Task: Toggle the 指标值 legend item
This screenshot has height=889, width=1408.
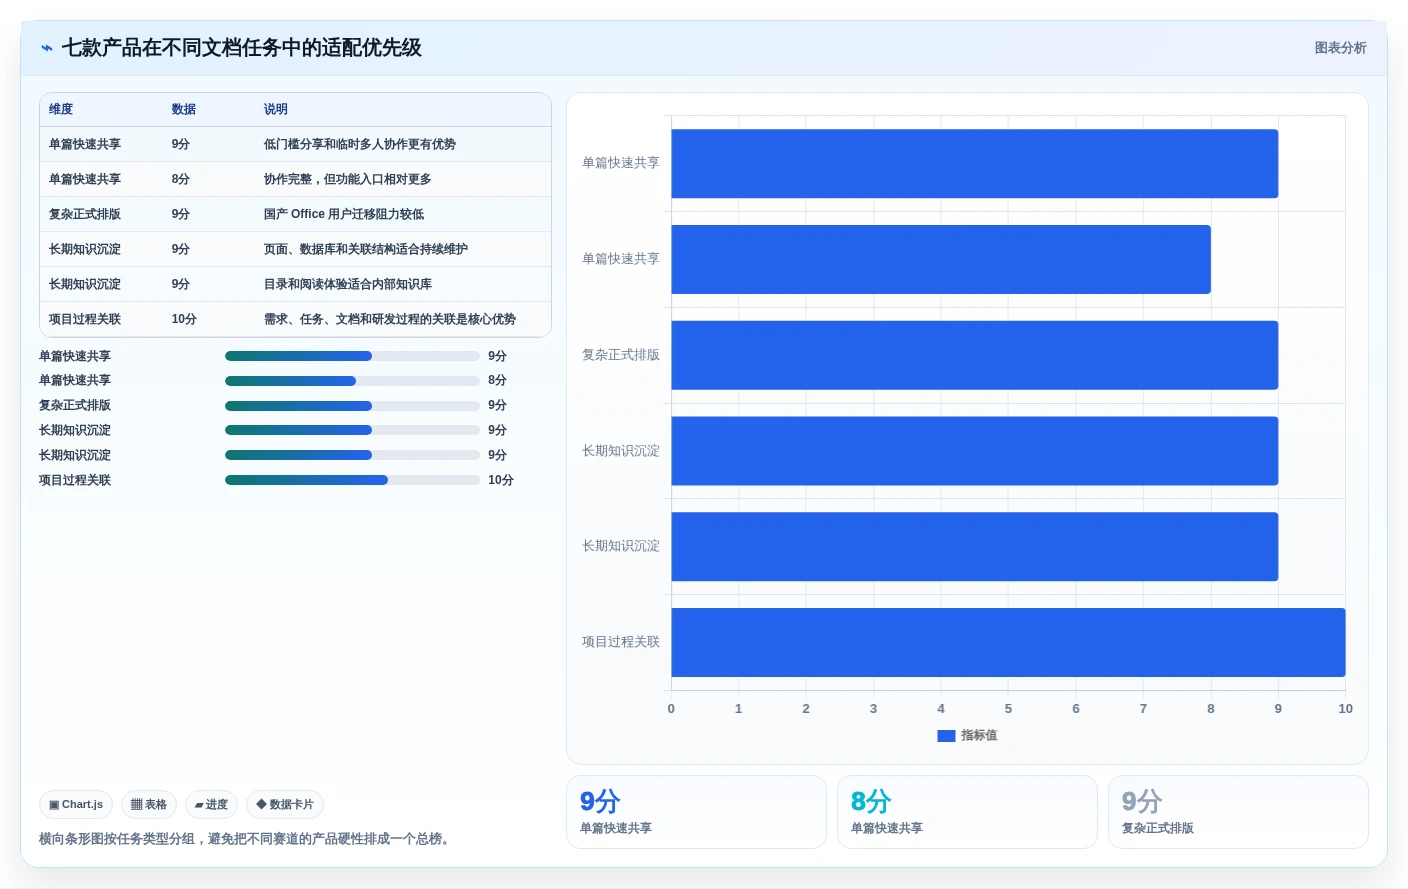Action: [967, 735]
